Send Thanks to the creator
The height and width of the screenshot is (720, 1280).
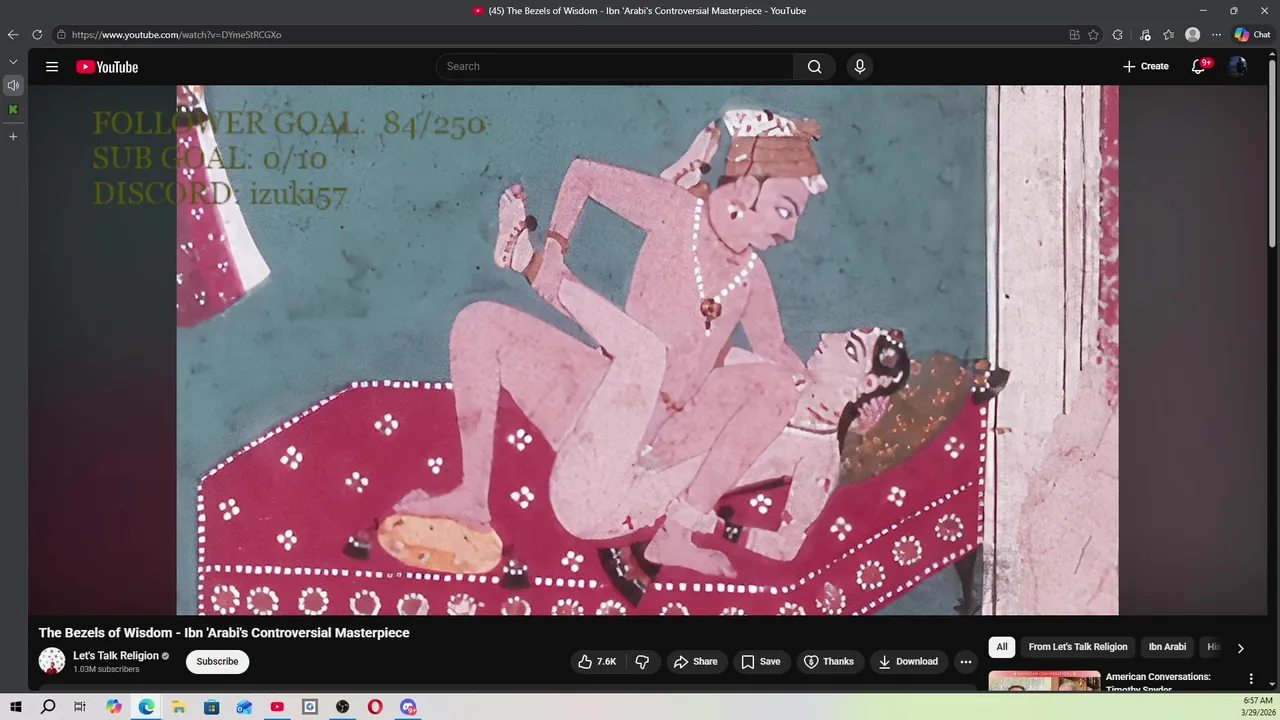click(829, 662)
